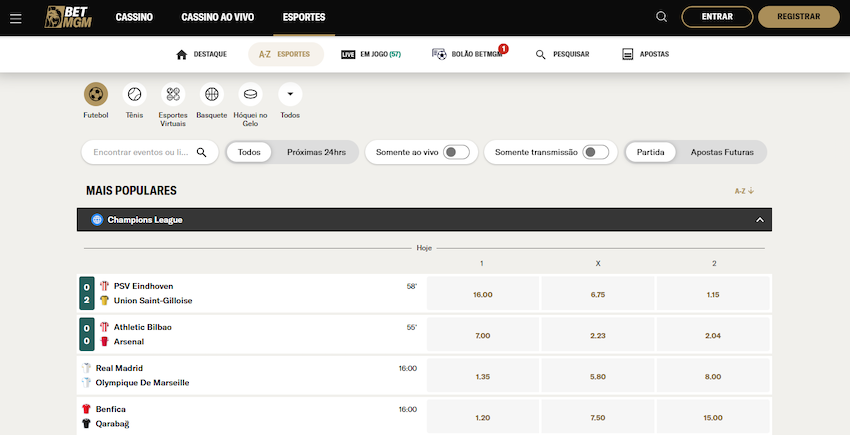Select Apostas Futuras option
This screenshot has width=850, height=435.
point(722,152)
